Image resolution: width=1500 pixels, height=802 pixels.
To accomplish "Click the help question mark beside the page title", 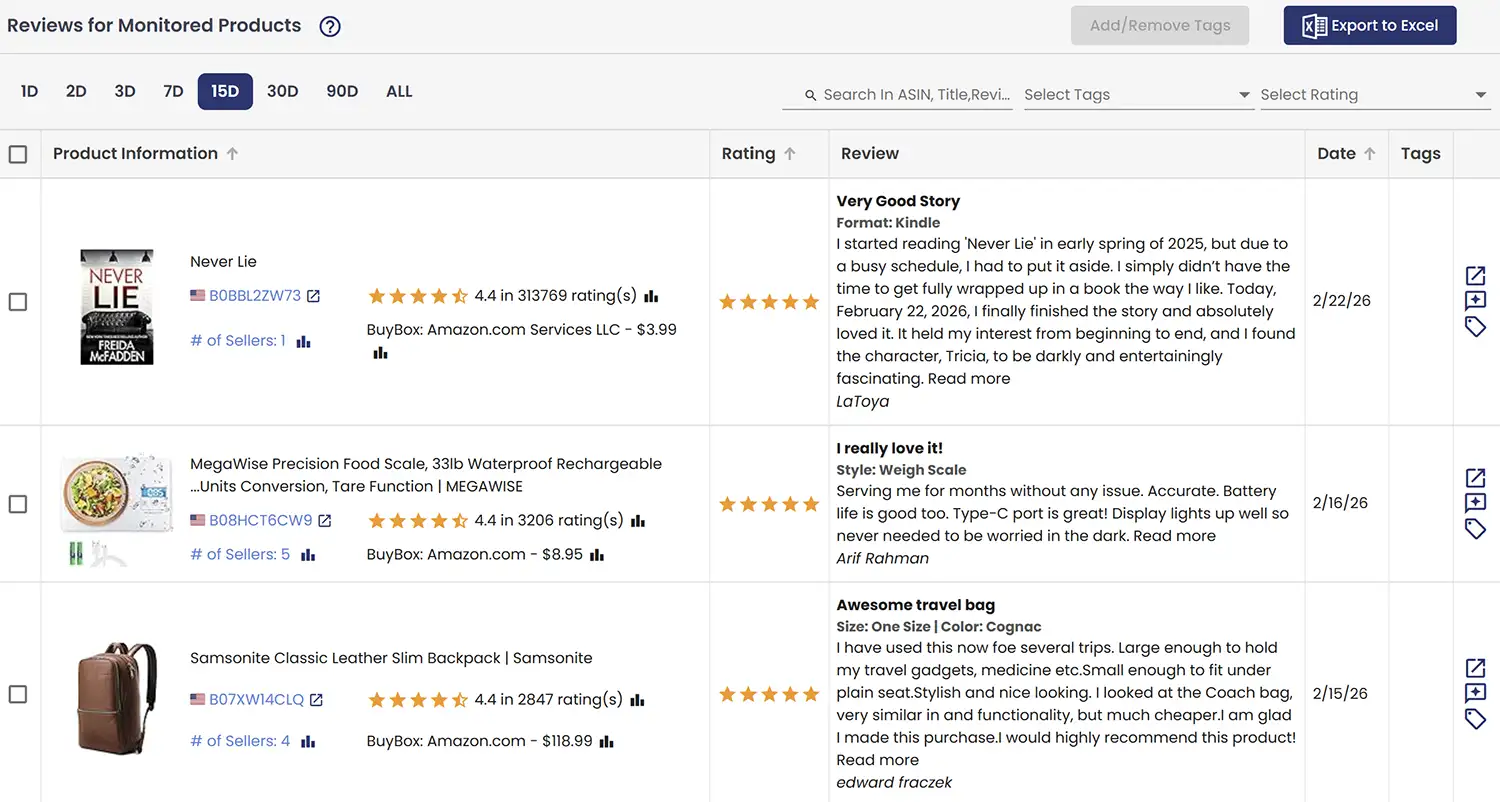I will [329, 26].
